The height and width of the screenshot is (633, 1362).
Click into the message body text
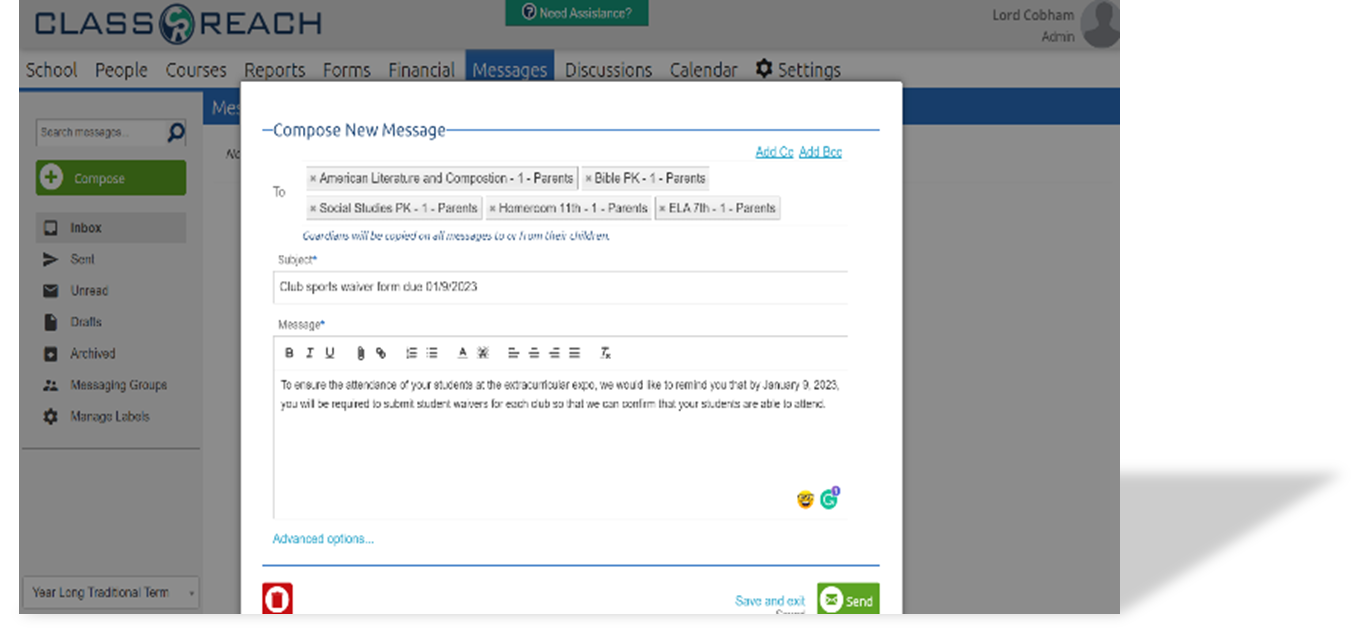559,395
